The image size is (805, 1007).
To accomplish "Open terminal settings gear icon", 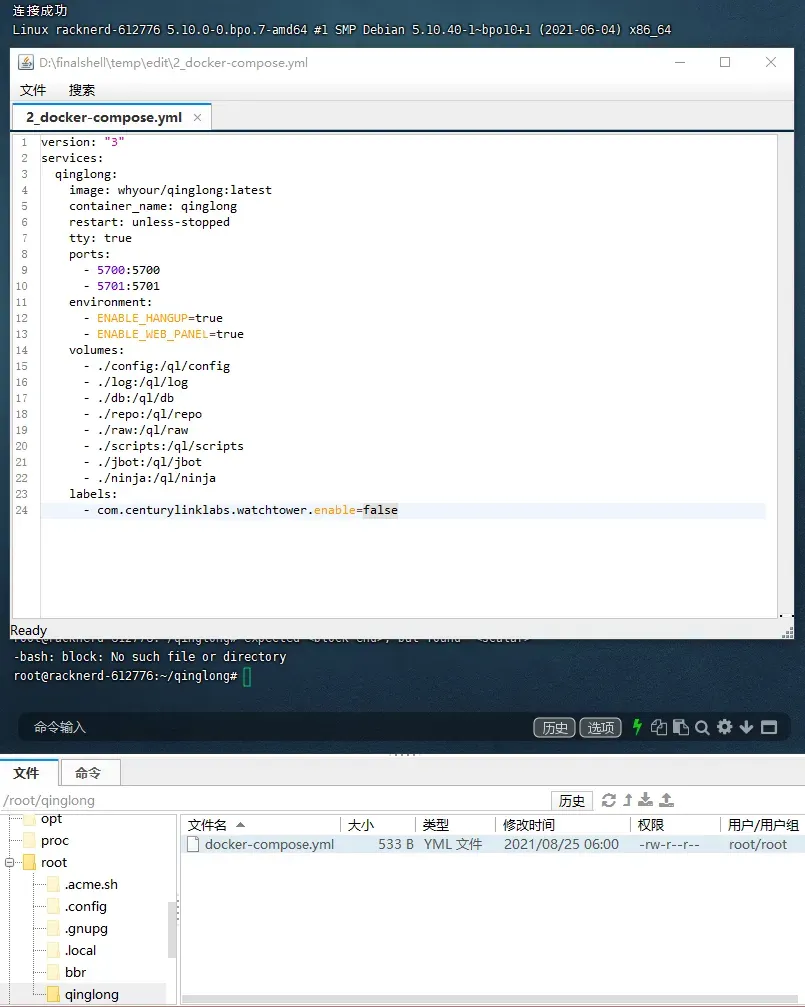I will 725,727.
